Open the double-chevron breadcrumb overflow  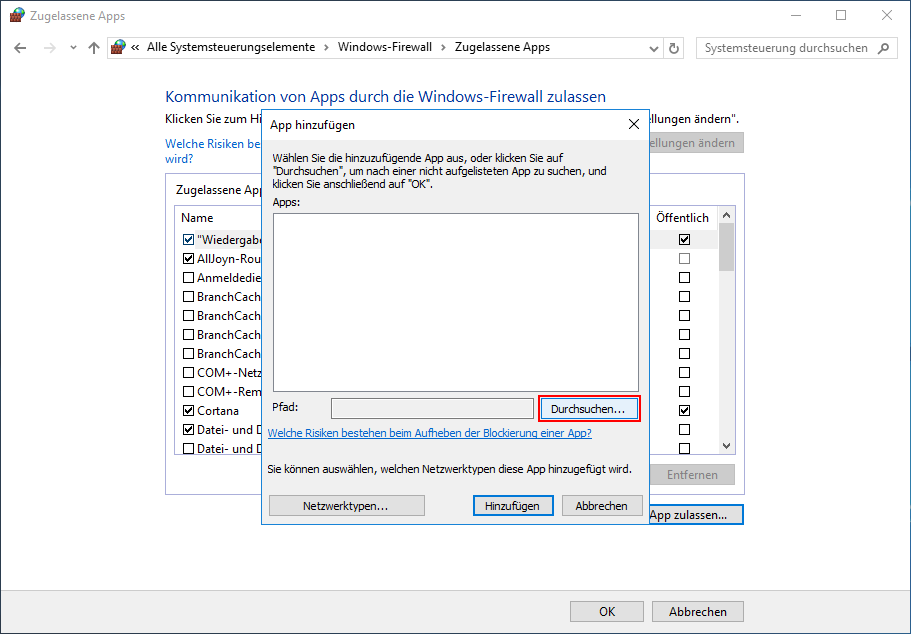[135, 48]
